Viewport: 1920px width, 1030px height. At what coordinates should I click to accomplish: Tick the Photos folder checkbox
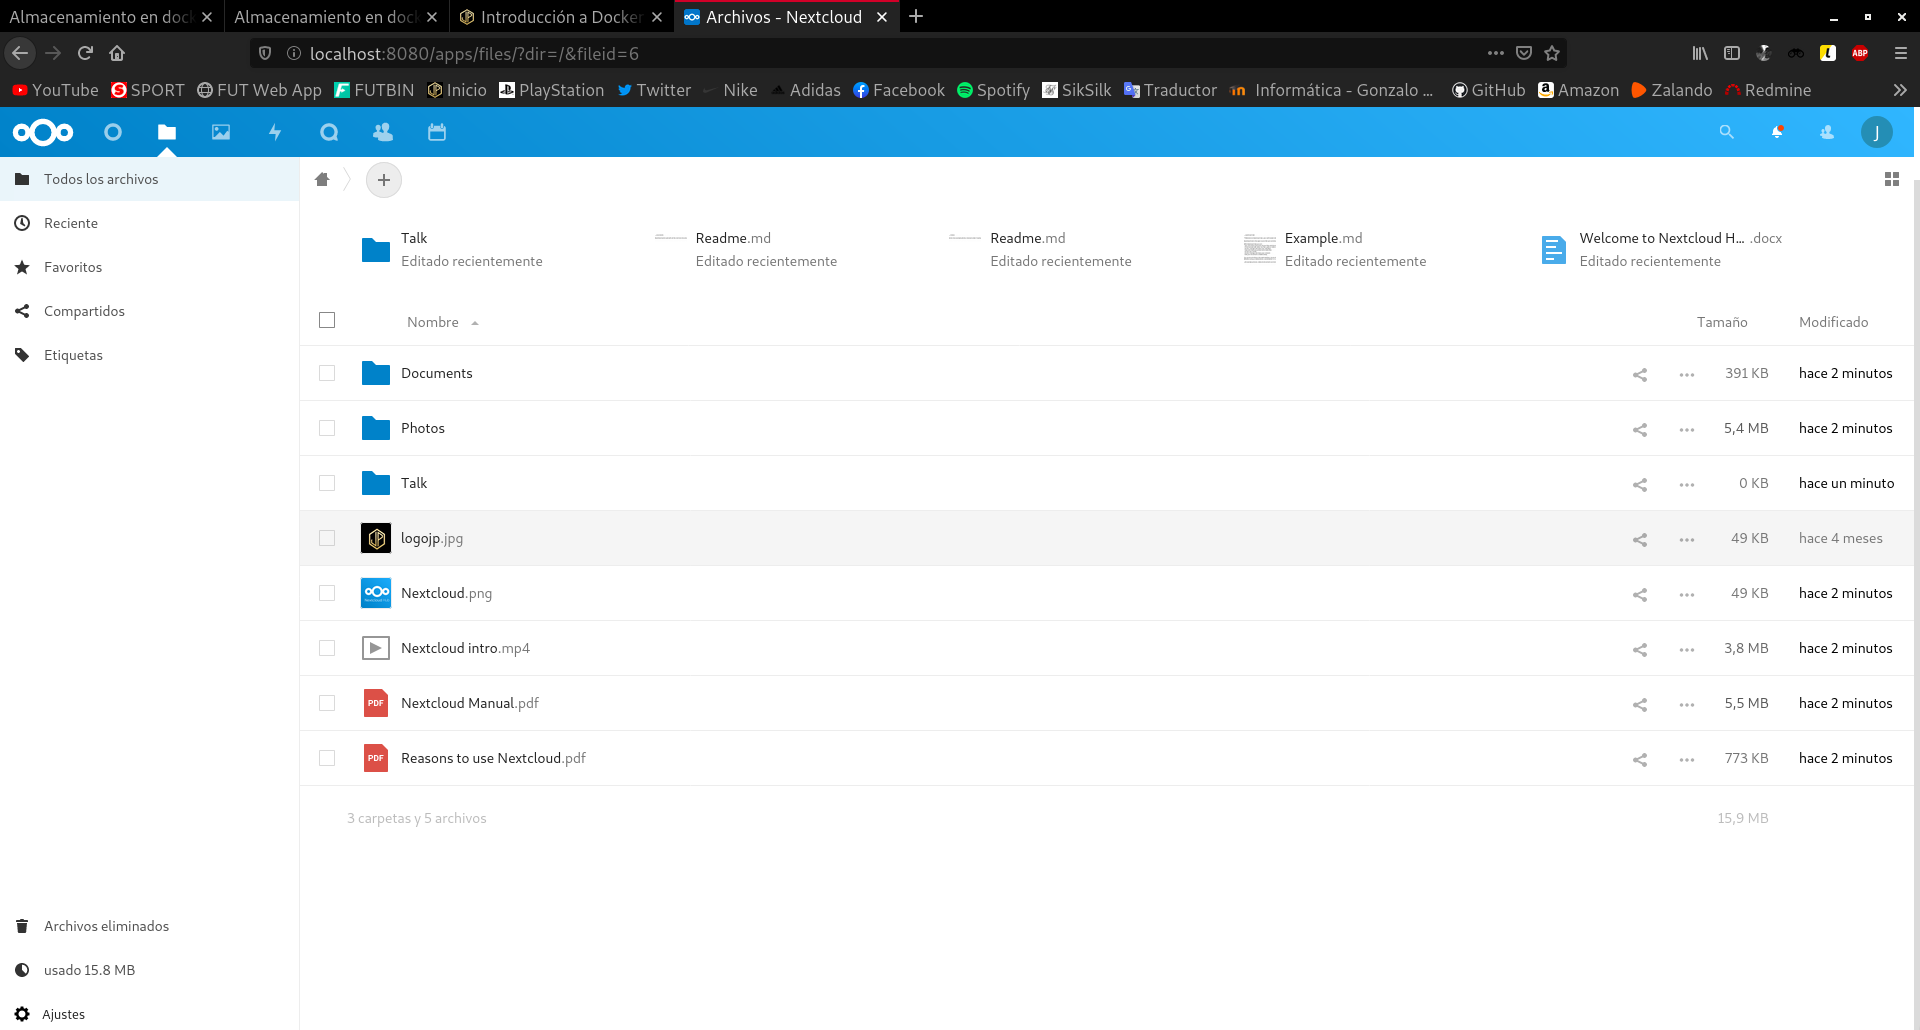[x=327, y=428]
